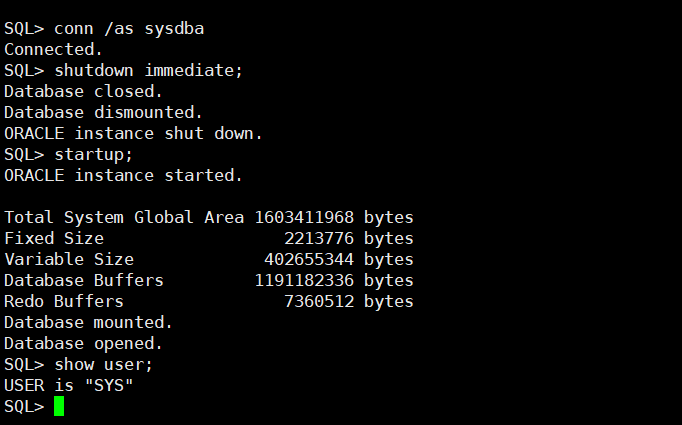
Task: Click the "ORACLE instance started." line
Action: coord(123,175)
